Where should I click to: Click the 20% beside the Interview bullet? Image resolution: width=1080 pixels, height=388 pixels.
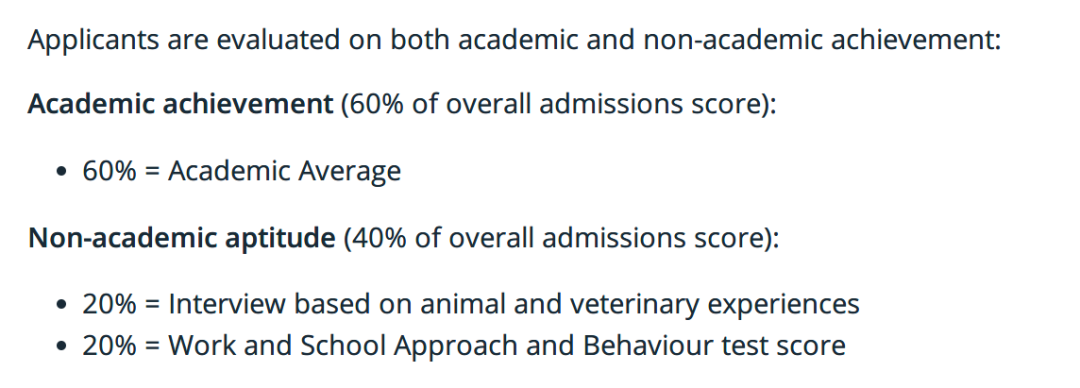110,304
